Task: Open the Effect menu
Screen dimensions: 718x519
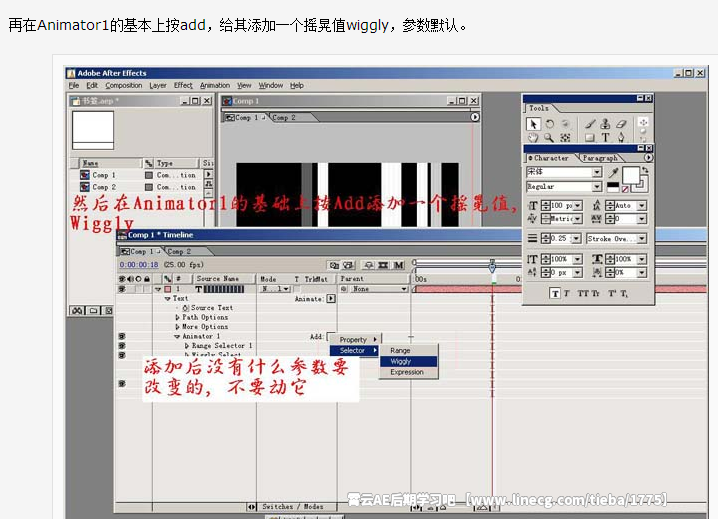Action: 183,85
